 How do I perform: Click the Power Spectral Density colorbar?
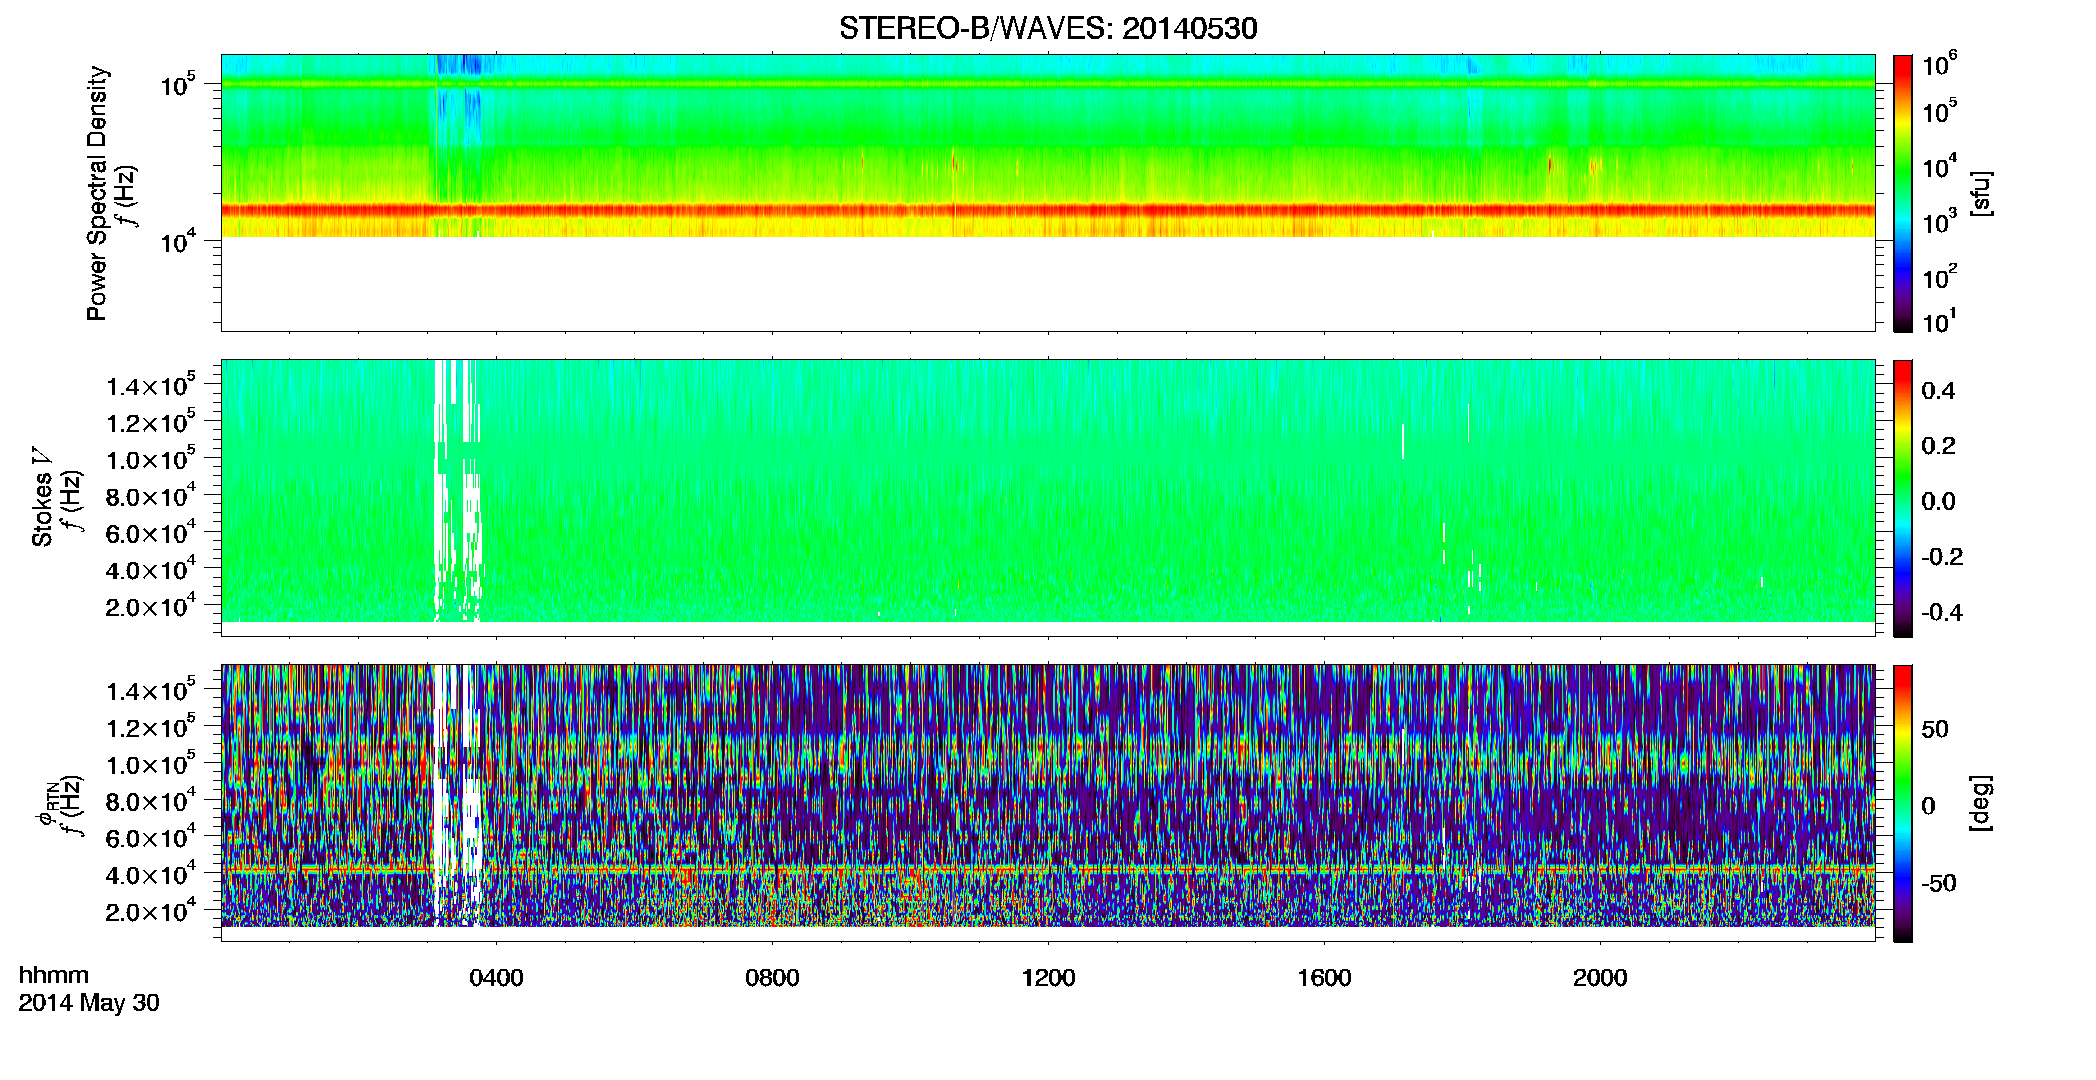(x=1902, y=193)
